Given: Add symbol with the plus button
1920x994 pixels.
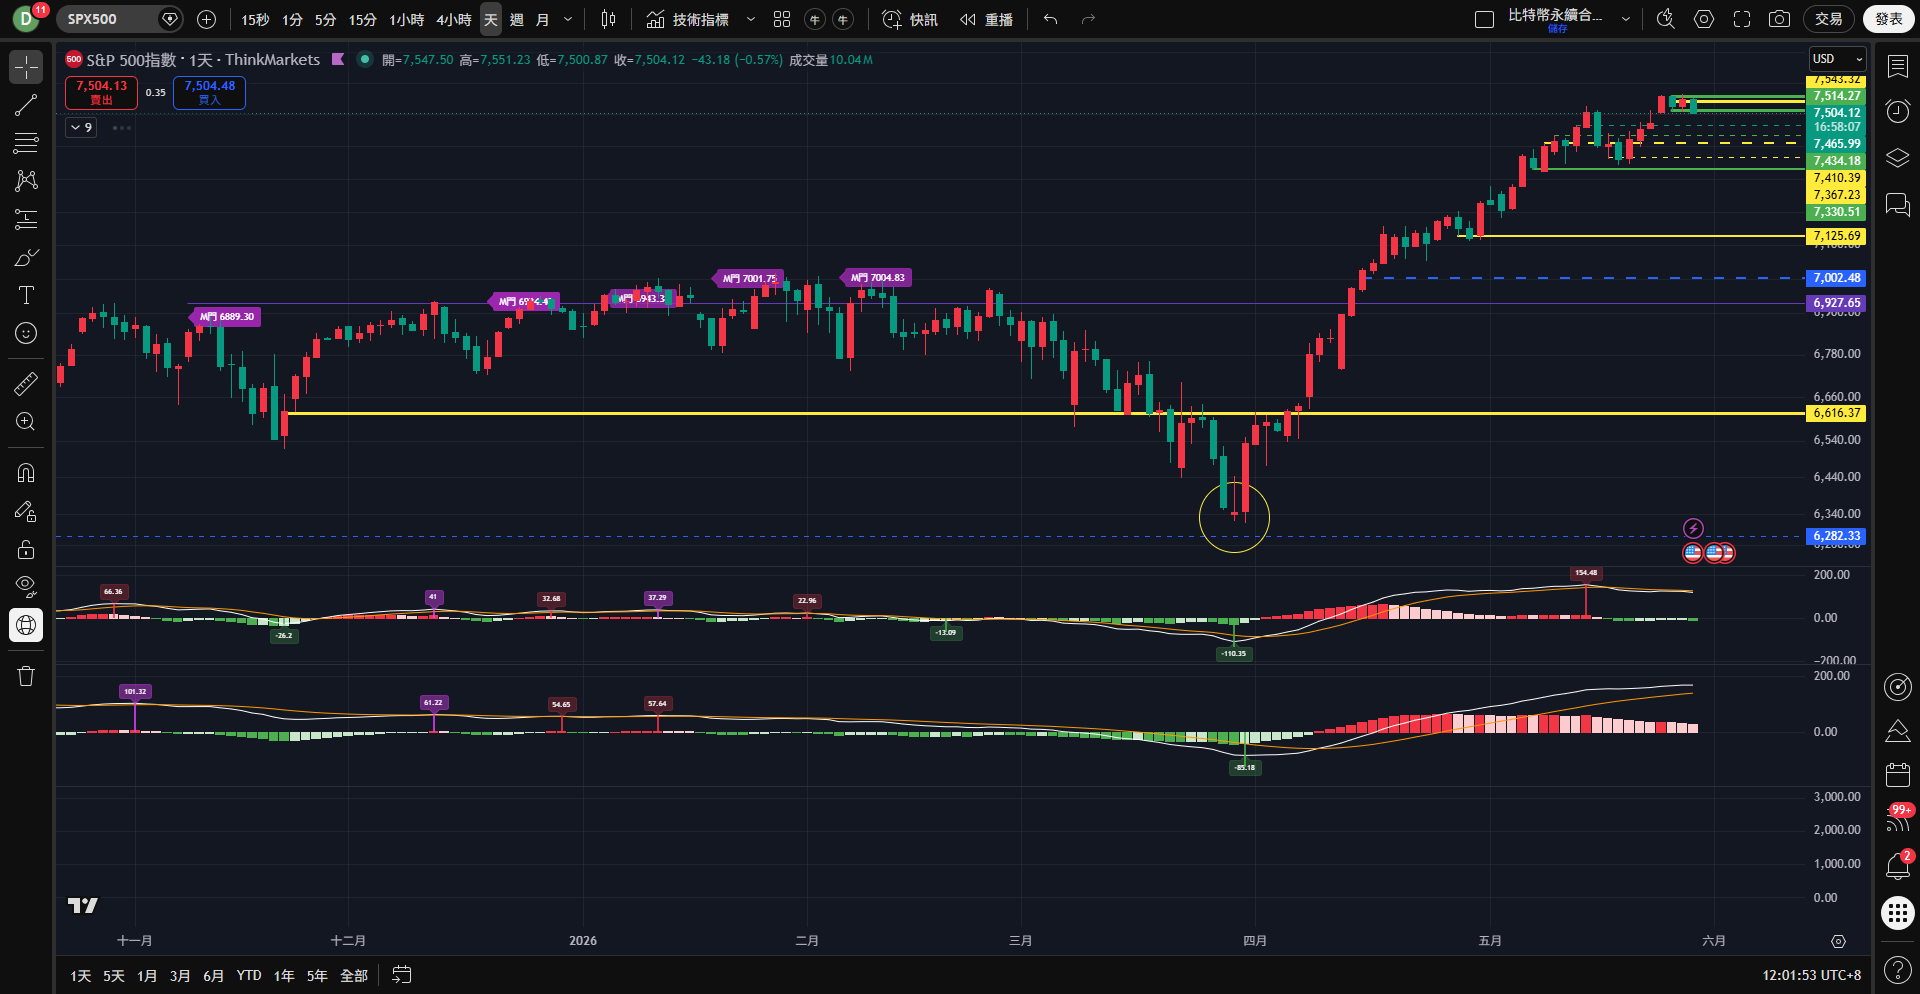Looking at the screenshot, I should click(206, 19).
